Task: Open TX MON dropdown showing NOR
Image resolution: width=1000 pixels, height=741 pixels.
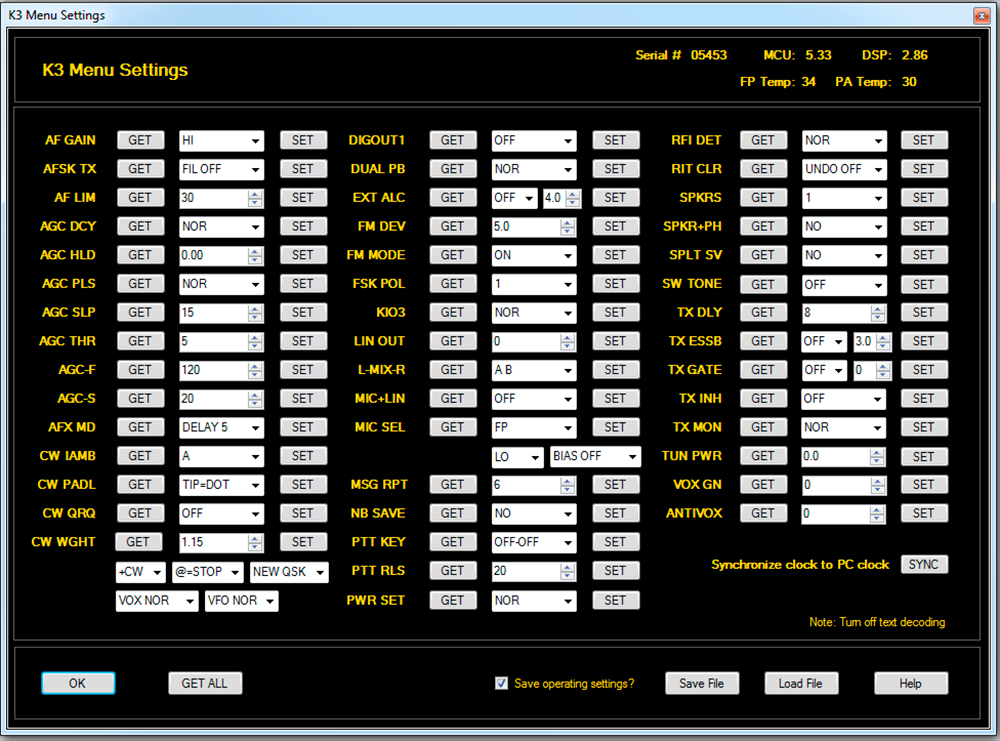Action: coord(844,427)
